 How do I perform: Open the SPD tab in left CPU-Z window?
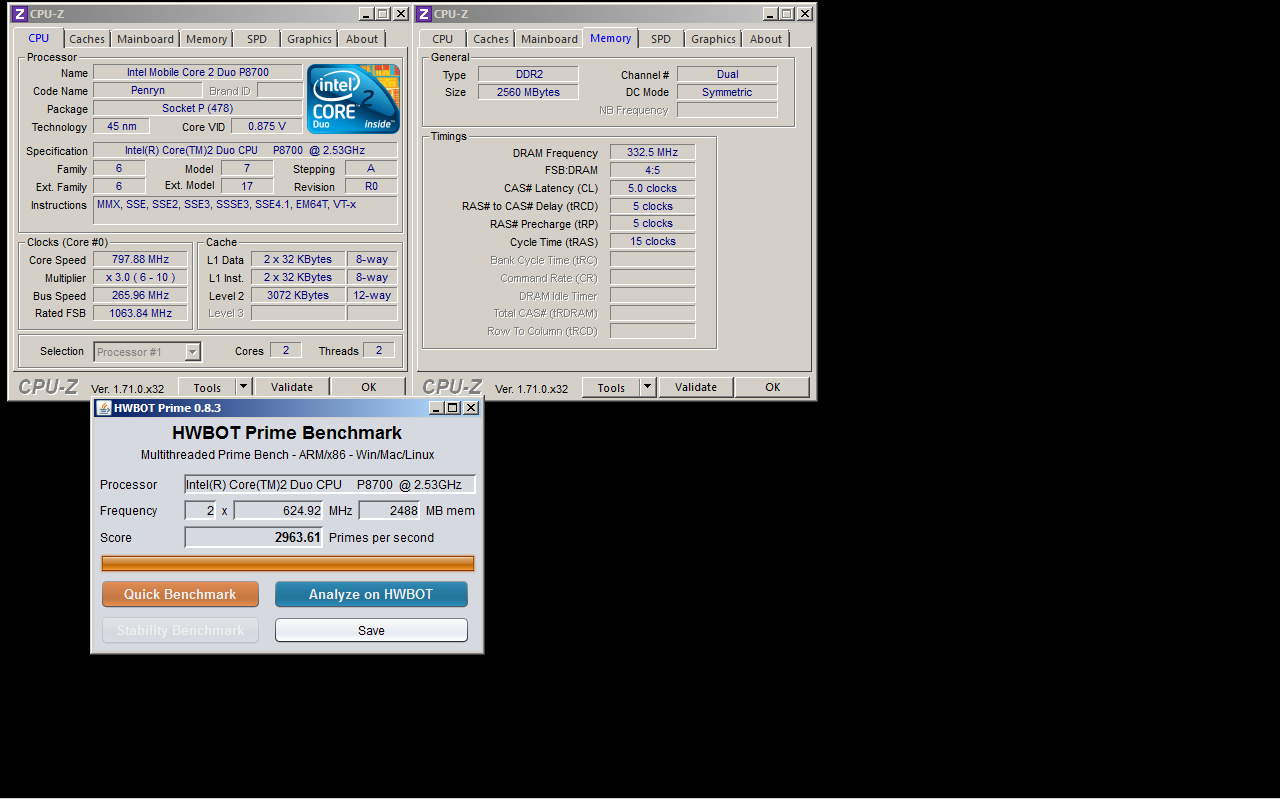tap(257, 39)
